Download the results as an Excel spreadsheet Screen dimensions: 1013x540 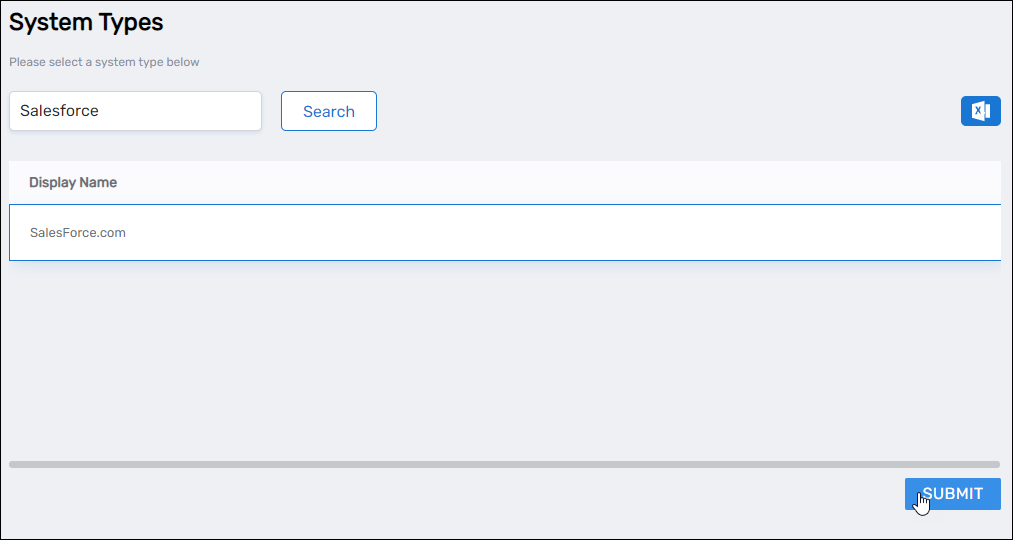click(980, 111)
